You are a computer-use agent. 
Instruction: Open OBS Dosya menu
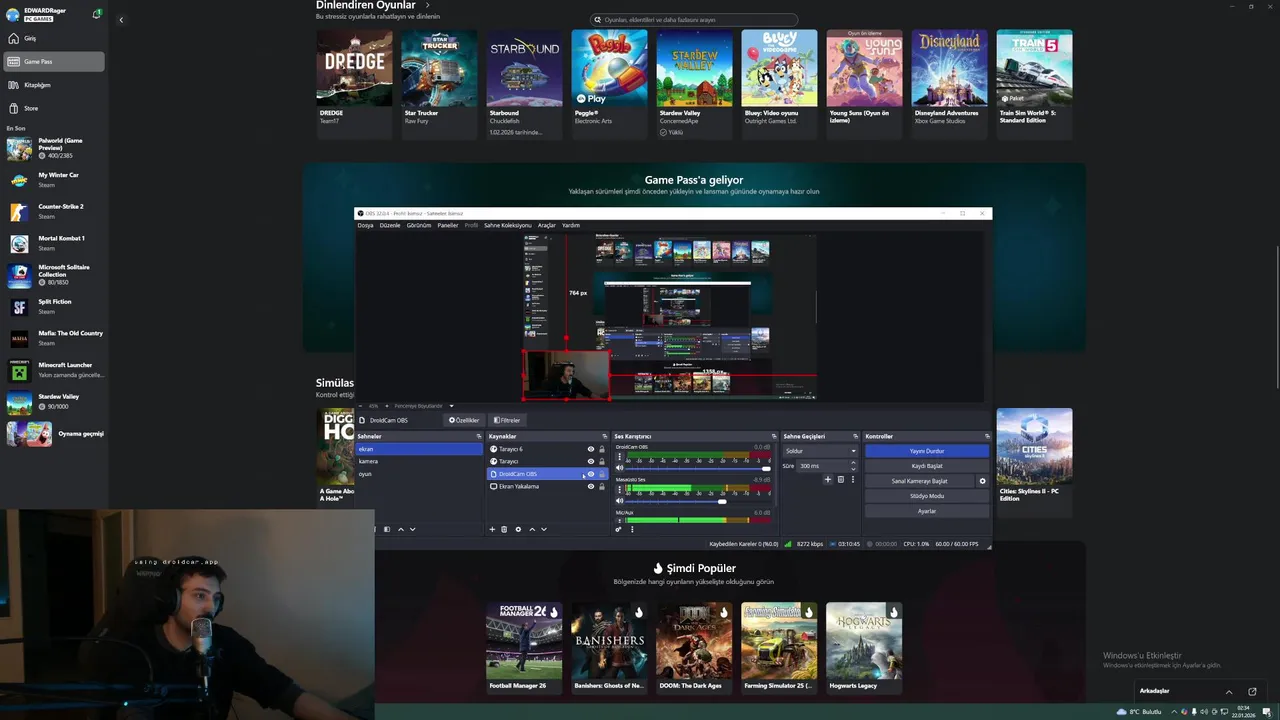pos(365,225)
